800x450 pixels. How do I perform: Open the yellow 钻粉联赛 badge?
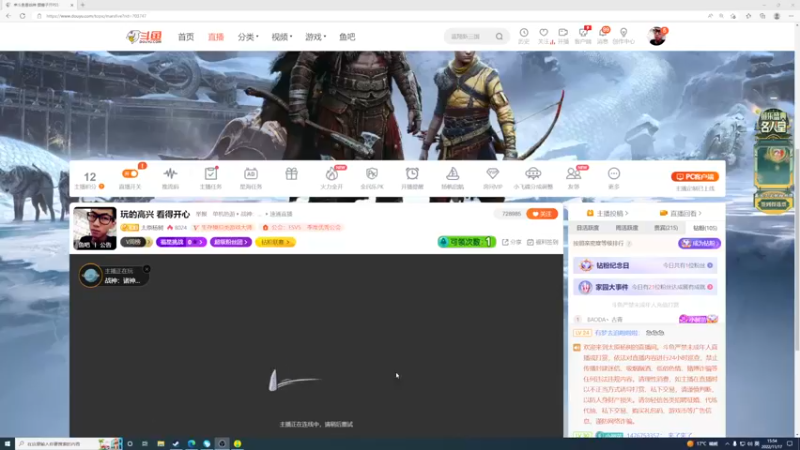275,242
